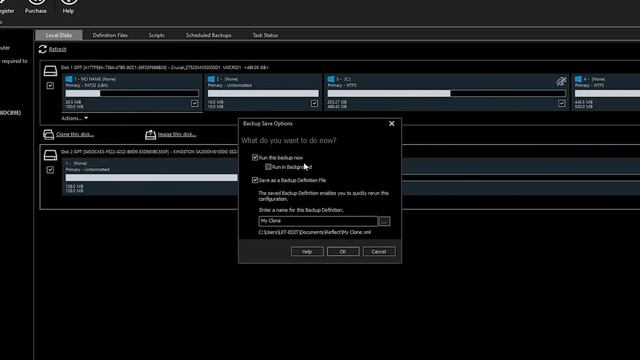Image resolution: width=640 pixels, height=360 pixels.
Task: Toggle Save as a Backup Definition File
Action: pyautogui.click(x=255, y=180)
